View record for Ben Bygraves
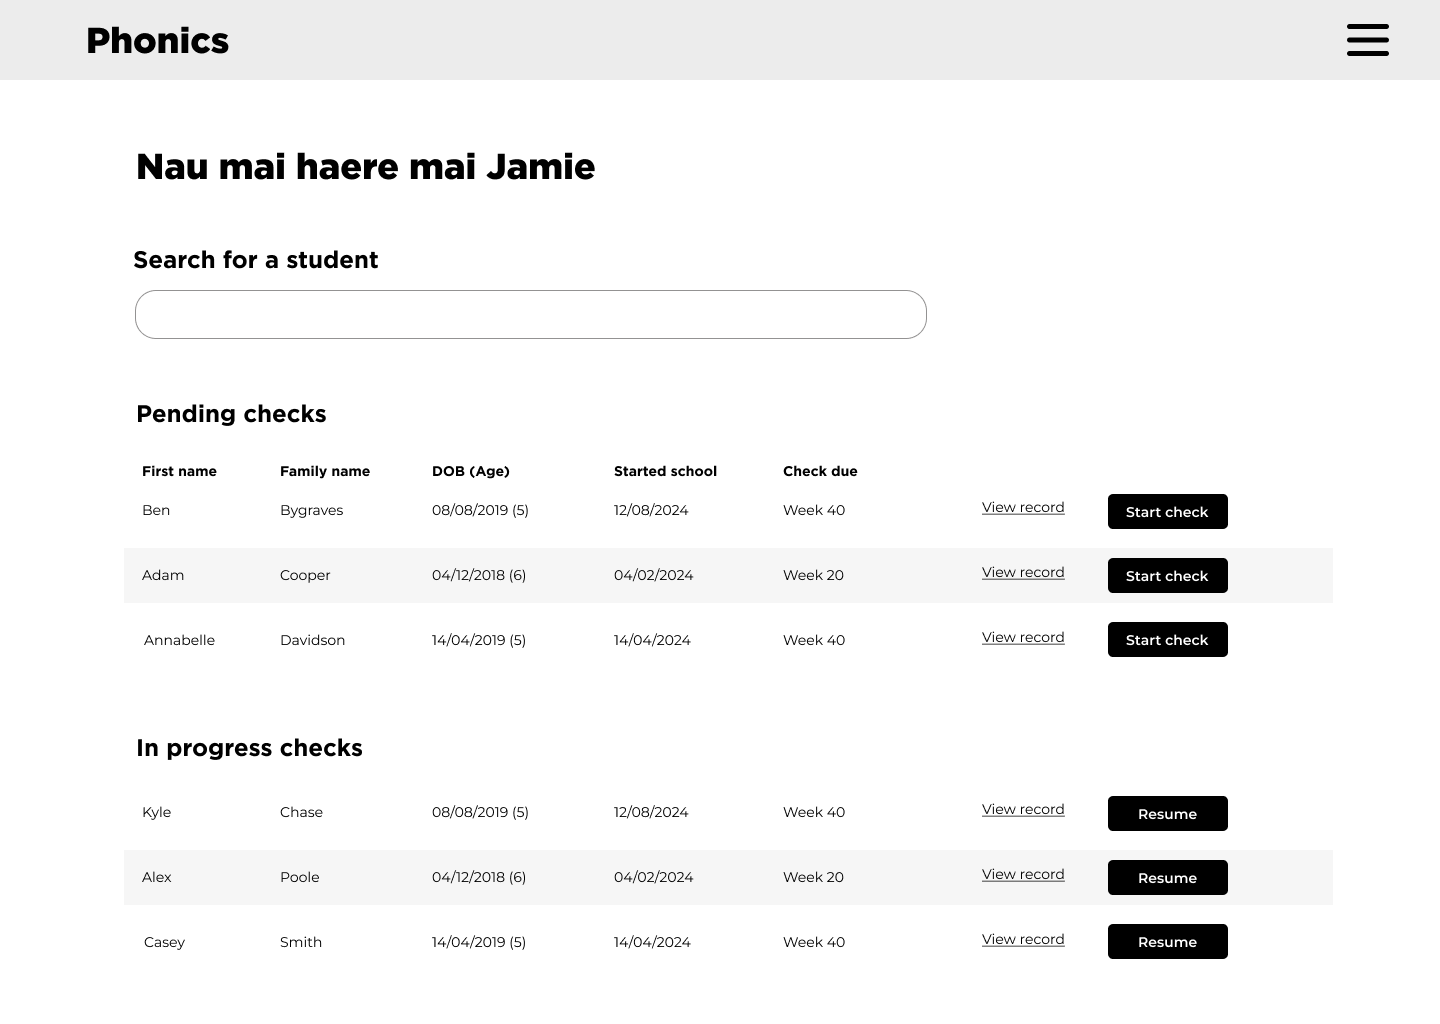The image size is (1440, 1024). coord(1022,508)
